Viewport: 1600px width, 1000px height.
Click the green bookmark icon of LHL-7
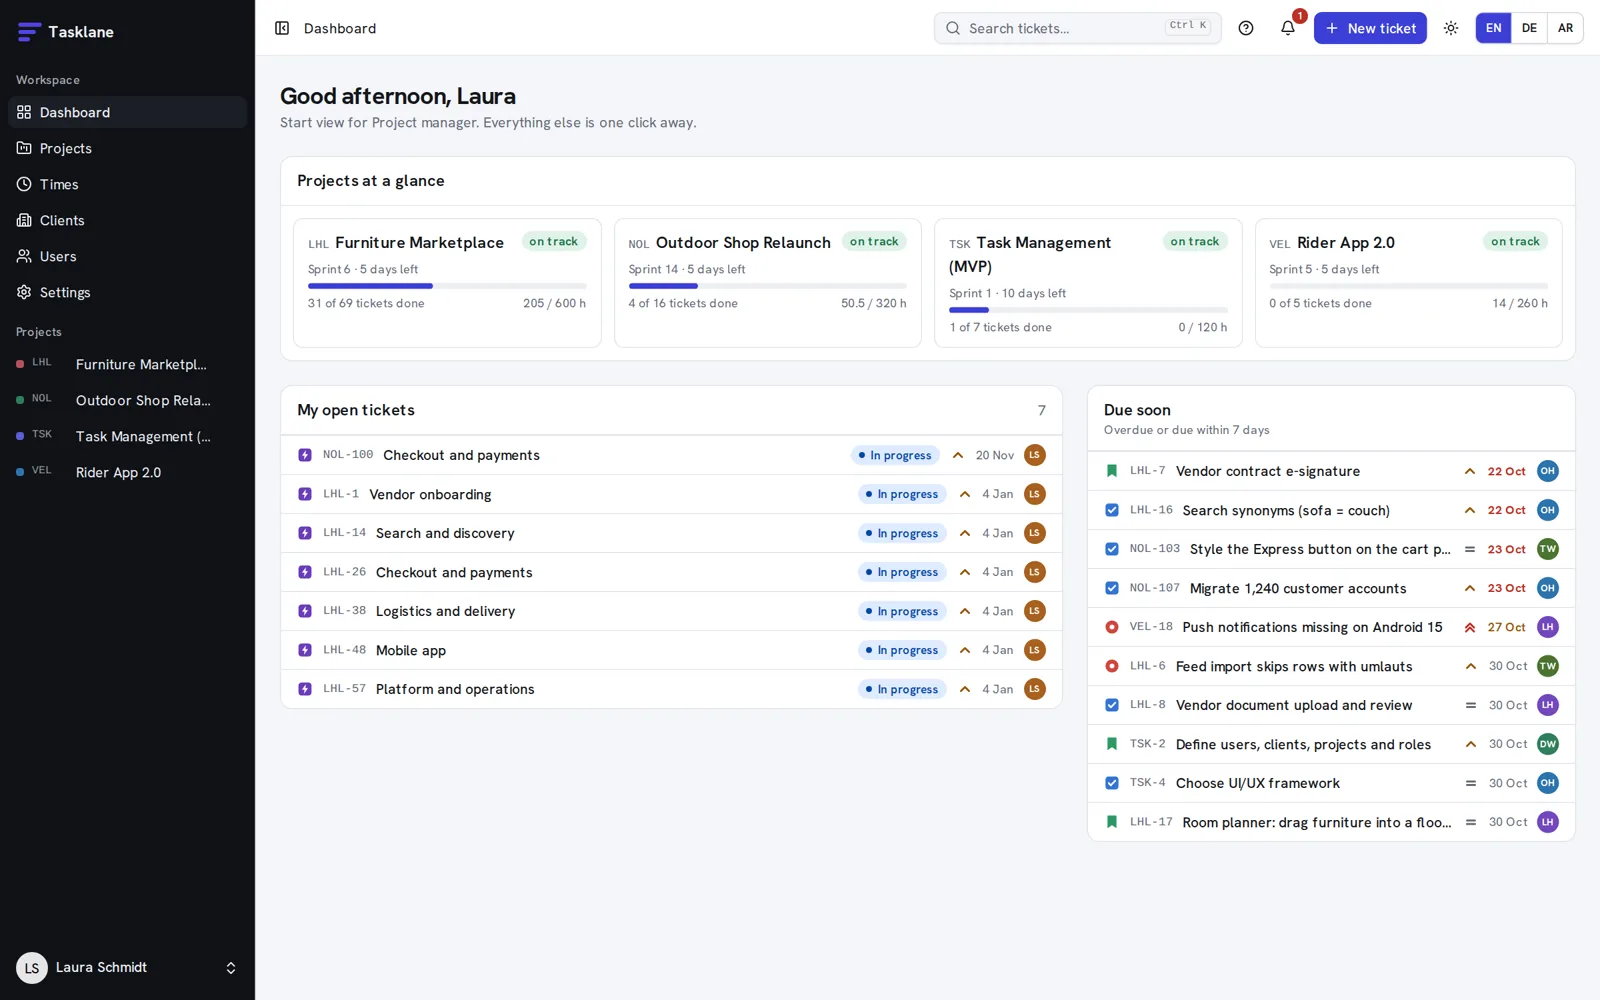coord(1112,471)
